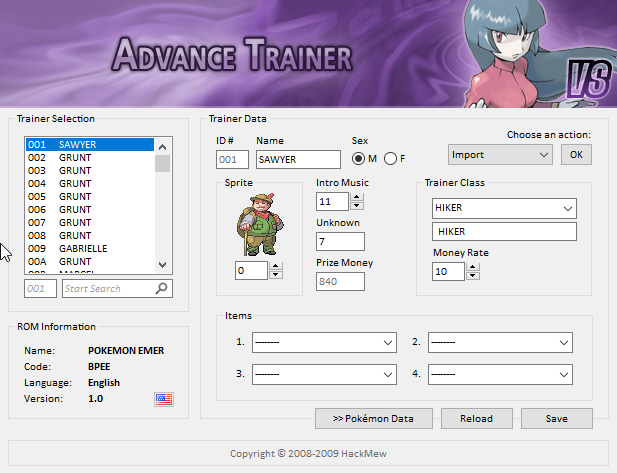Click the ROM code BPEE text
This screenshot has width=617, height=473.
point(99,367)
